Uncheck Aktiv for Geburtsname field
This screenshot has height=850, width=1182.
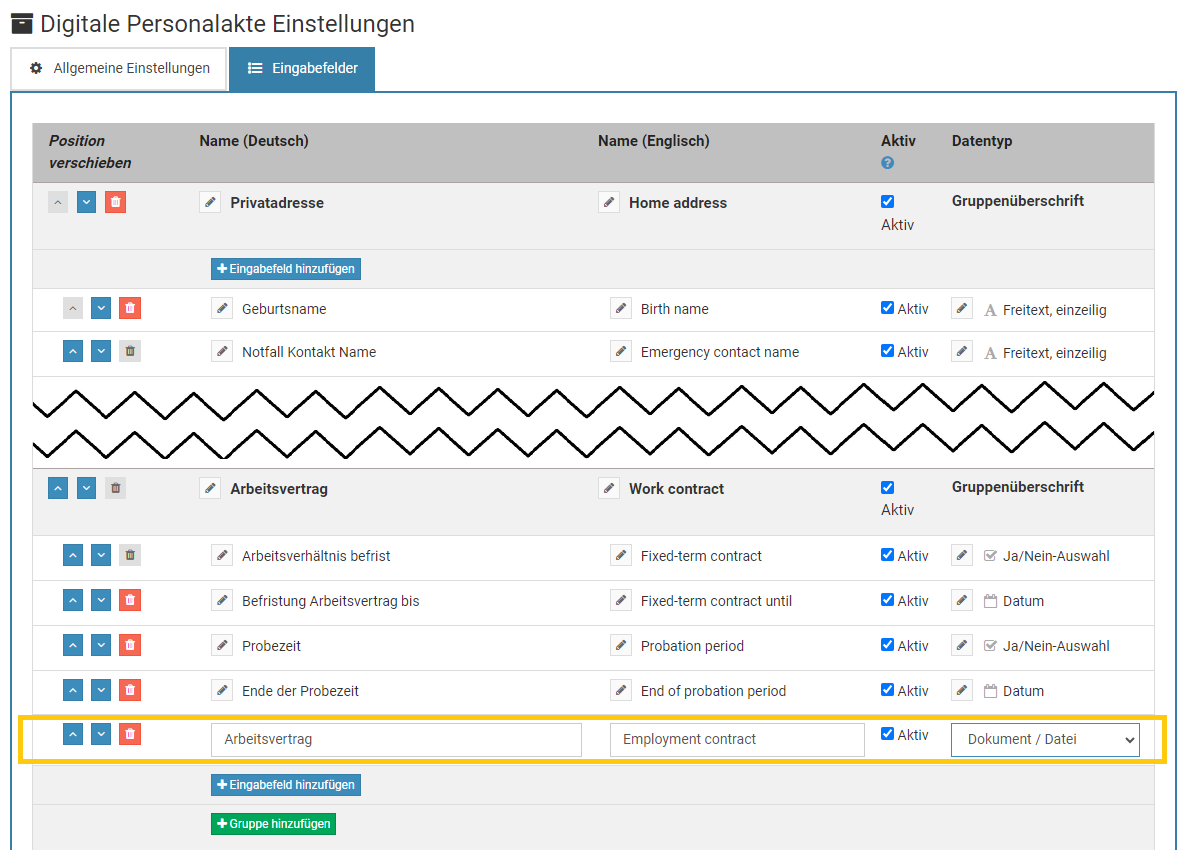coord(887,308)
